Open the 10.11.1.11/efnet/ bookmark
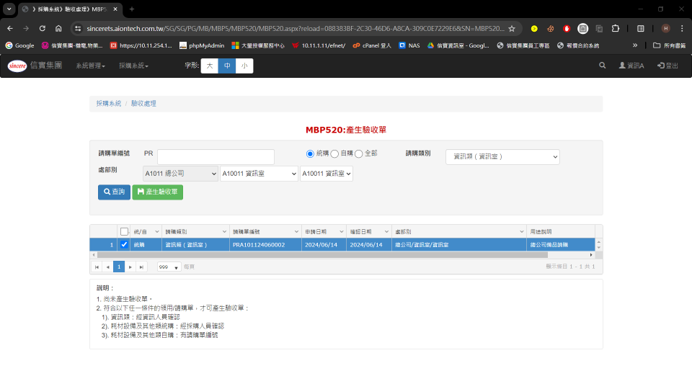The height and width of the screenshot is (371, 692). tap(319, 45)
